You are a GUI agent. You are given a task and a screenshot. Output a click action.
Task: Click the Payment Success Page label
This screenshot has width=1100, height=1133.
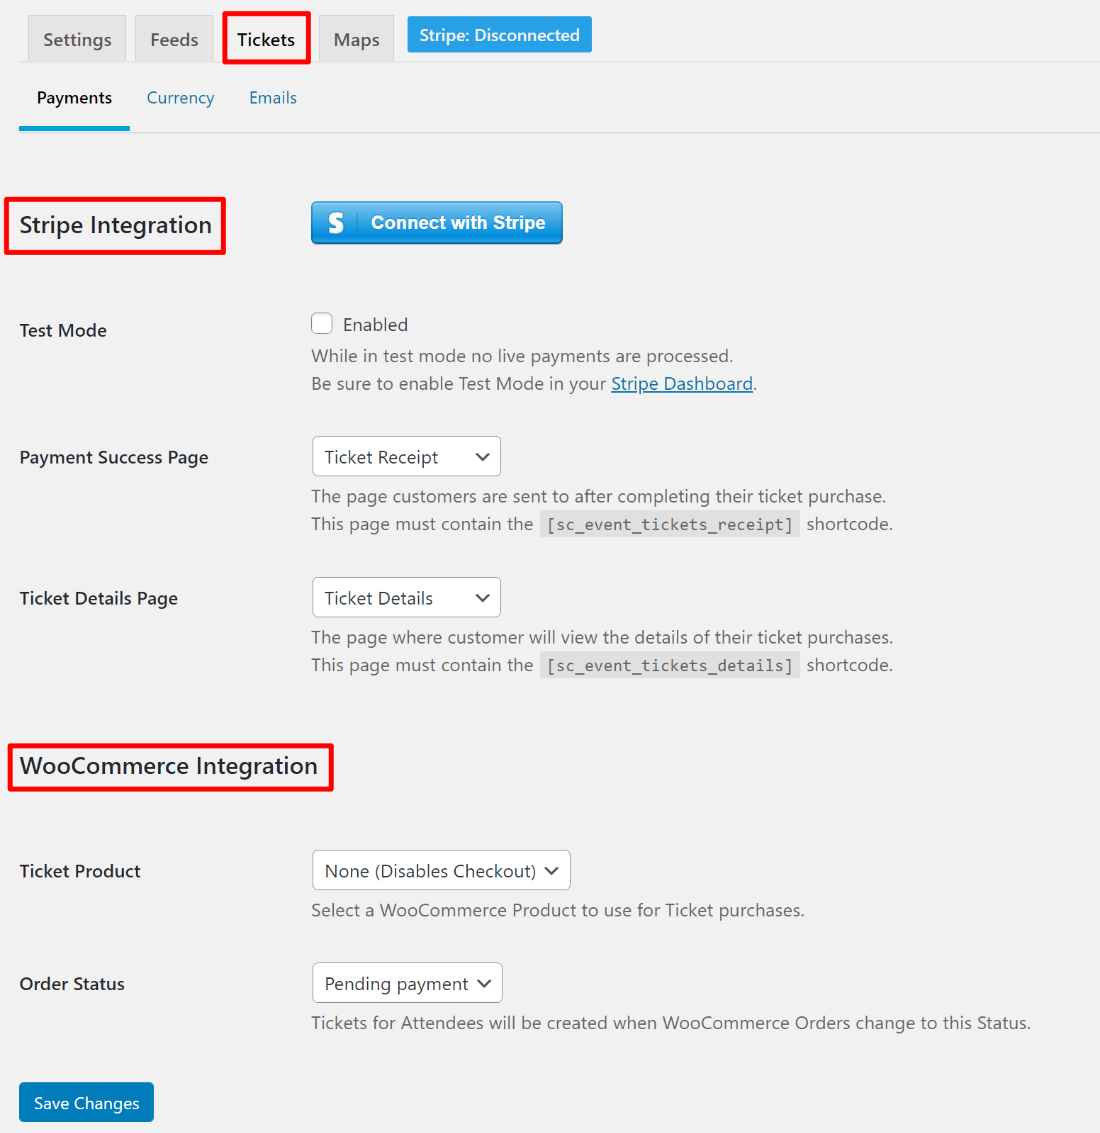tap(113, 457)
